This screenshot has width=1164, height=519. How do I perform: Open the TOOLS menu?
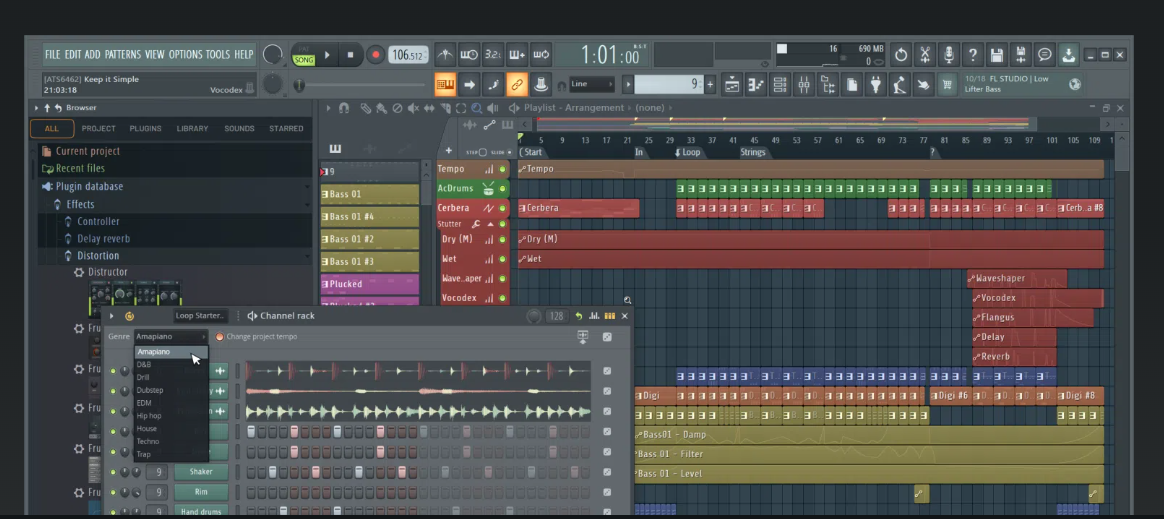pos(218,54)
